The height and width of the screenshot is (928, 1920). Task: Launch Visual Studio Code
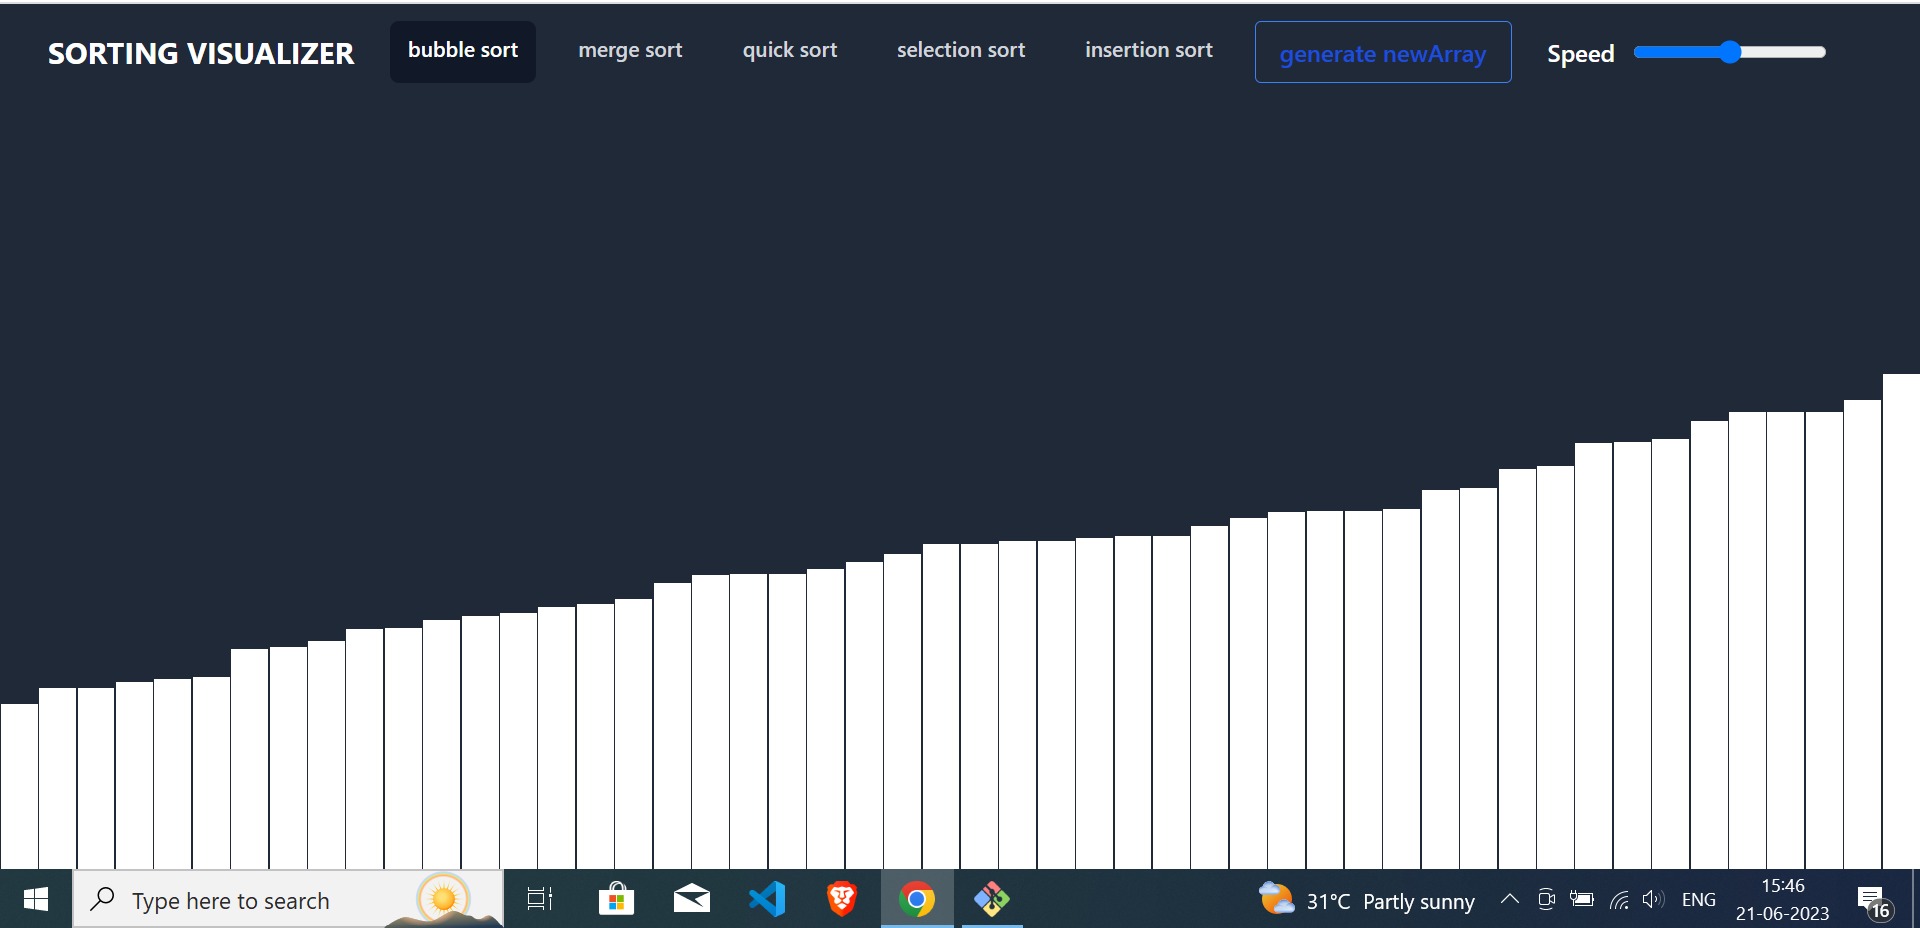pyautogui.click(x=766, y=899)
